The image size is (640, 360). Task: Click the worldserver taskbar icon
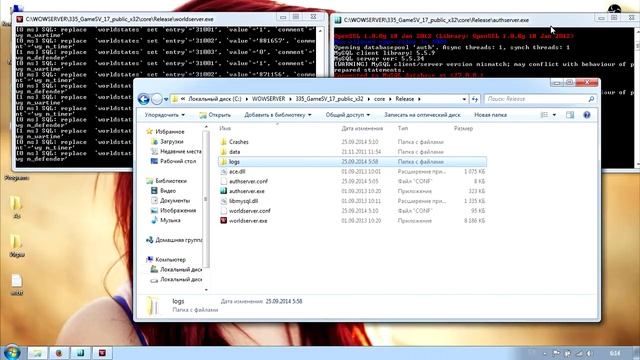pyautogui.click(x=102, y=353)
